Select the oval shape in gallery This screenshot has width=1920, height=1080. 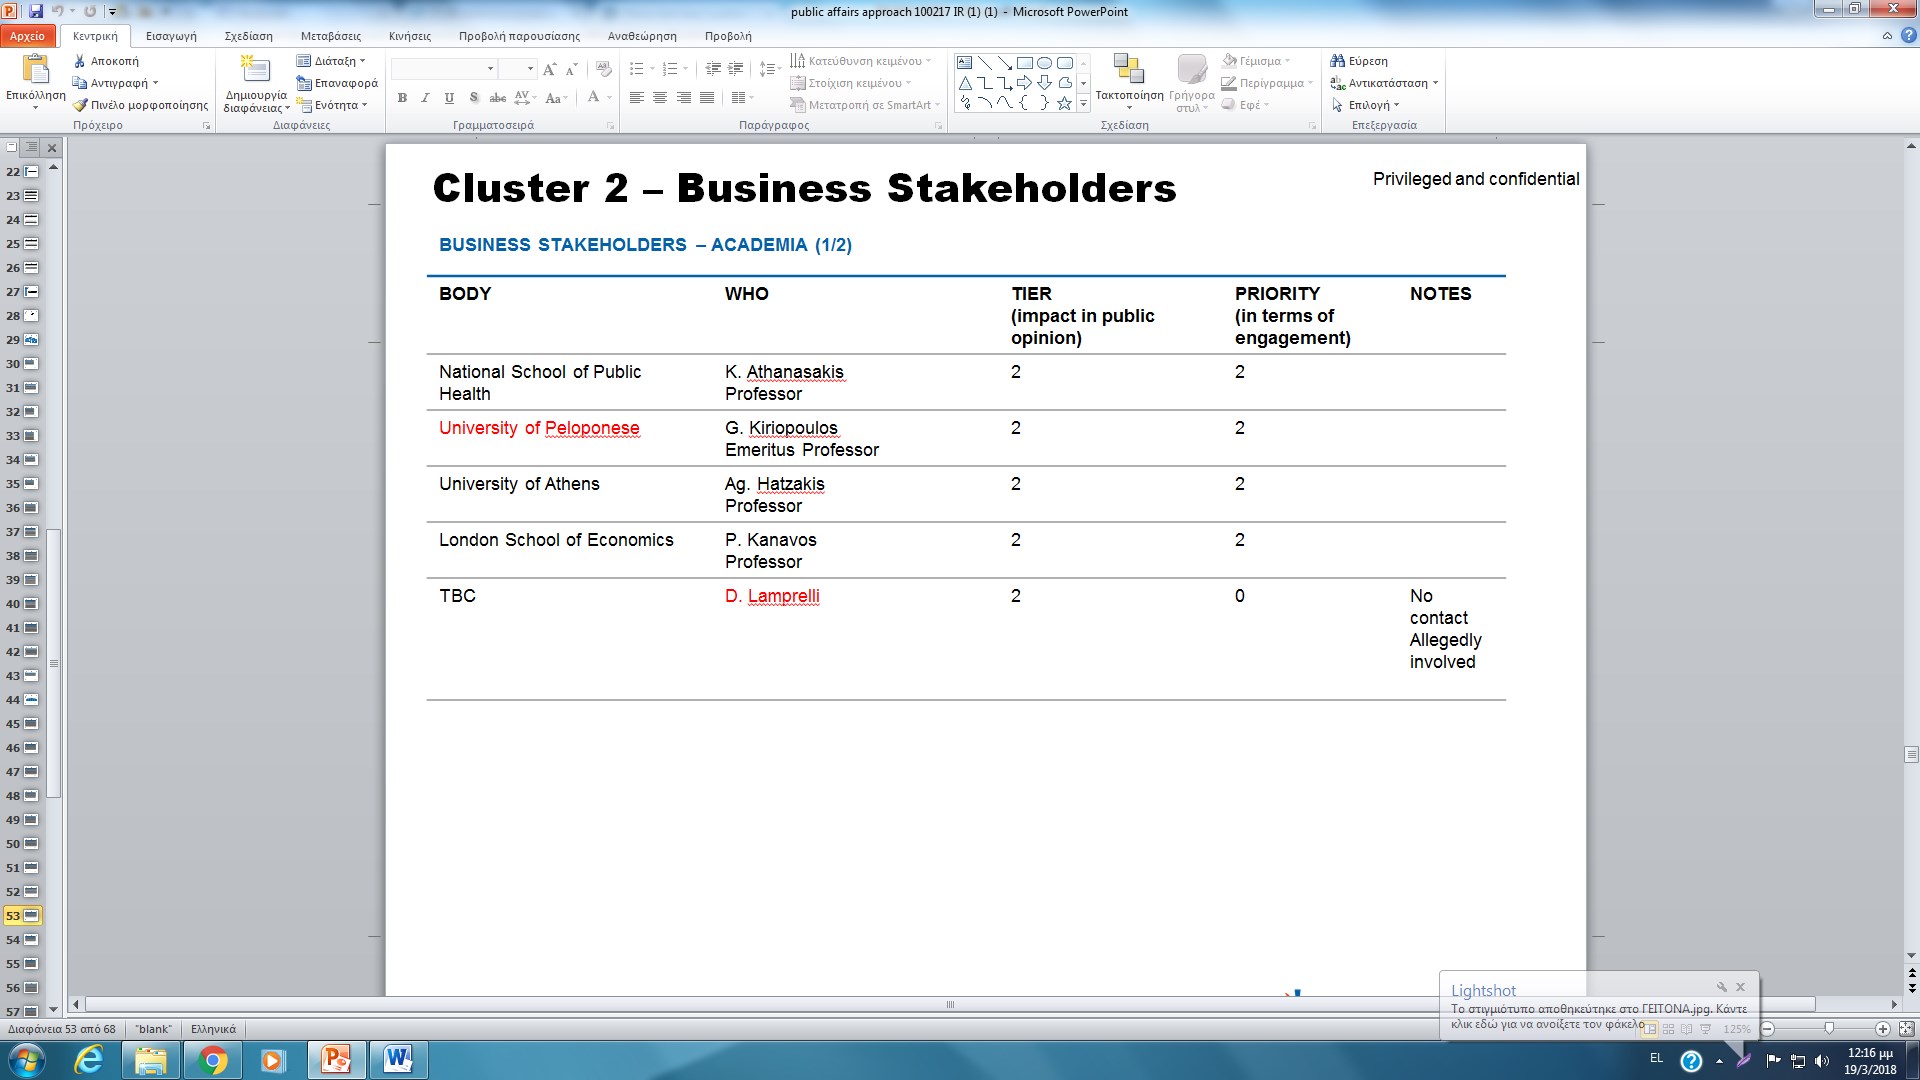tap(1045, 62)
